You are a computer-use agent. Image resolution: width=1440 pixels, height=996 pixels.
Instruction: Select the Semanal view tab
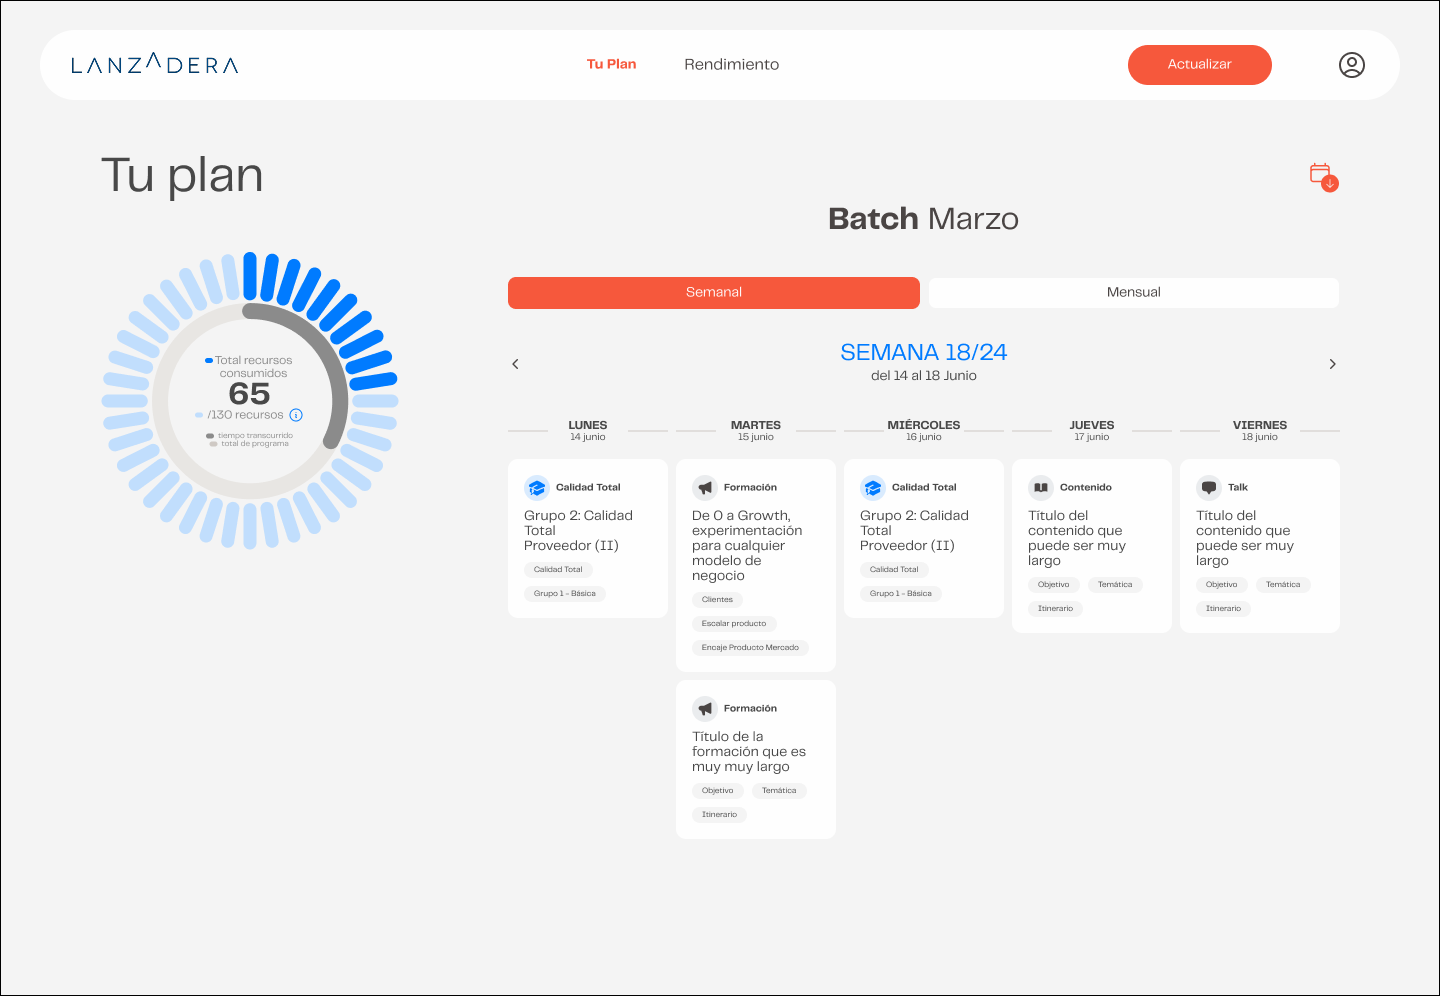point(714,293)
